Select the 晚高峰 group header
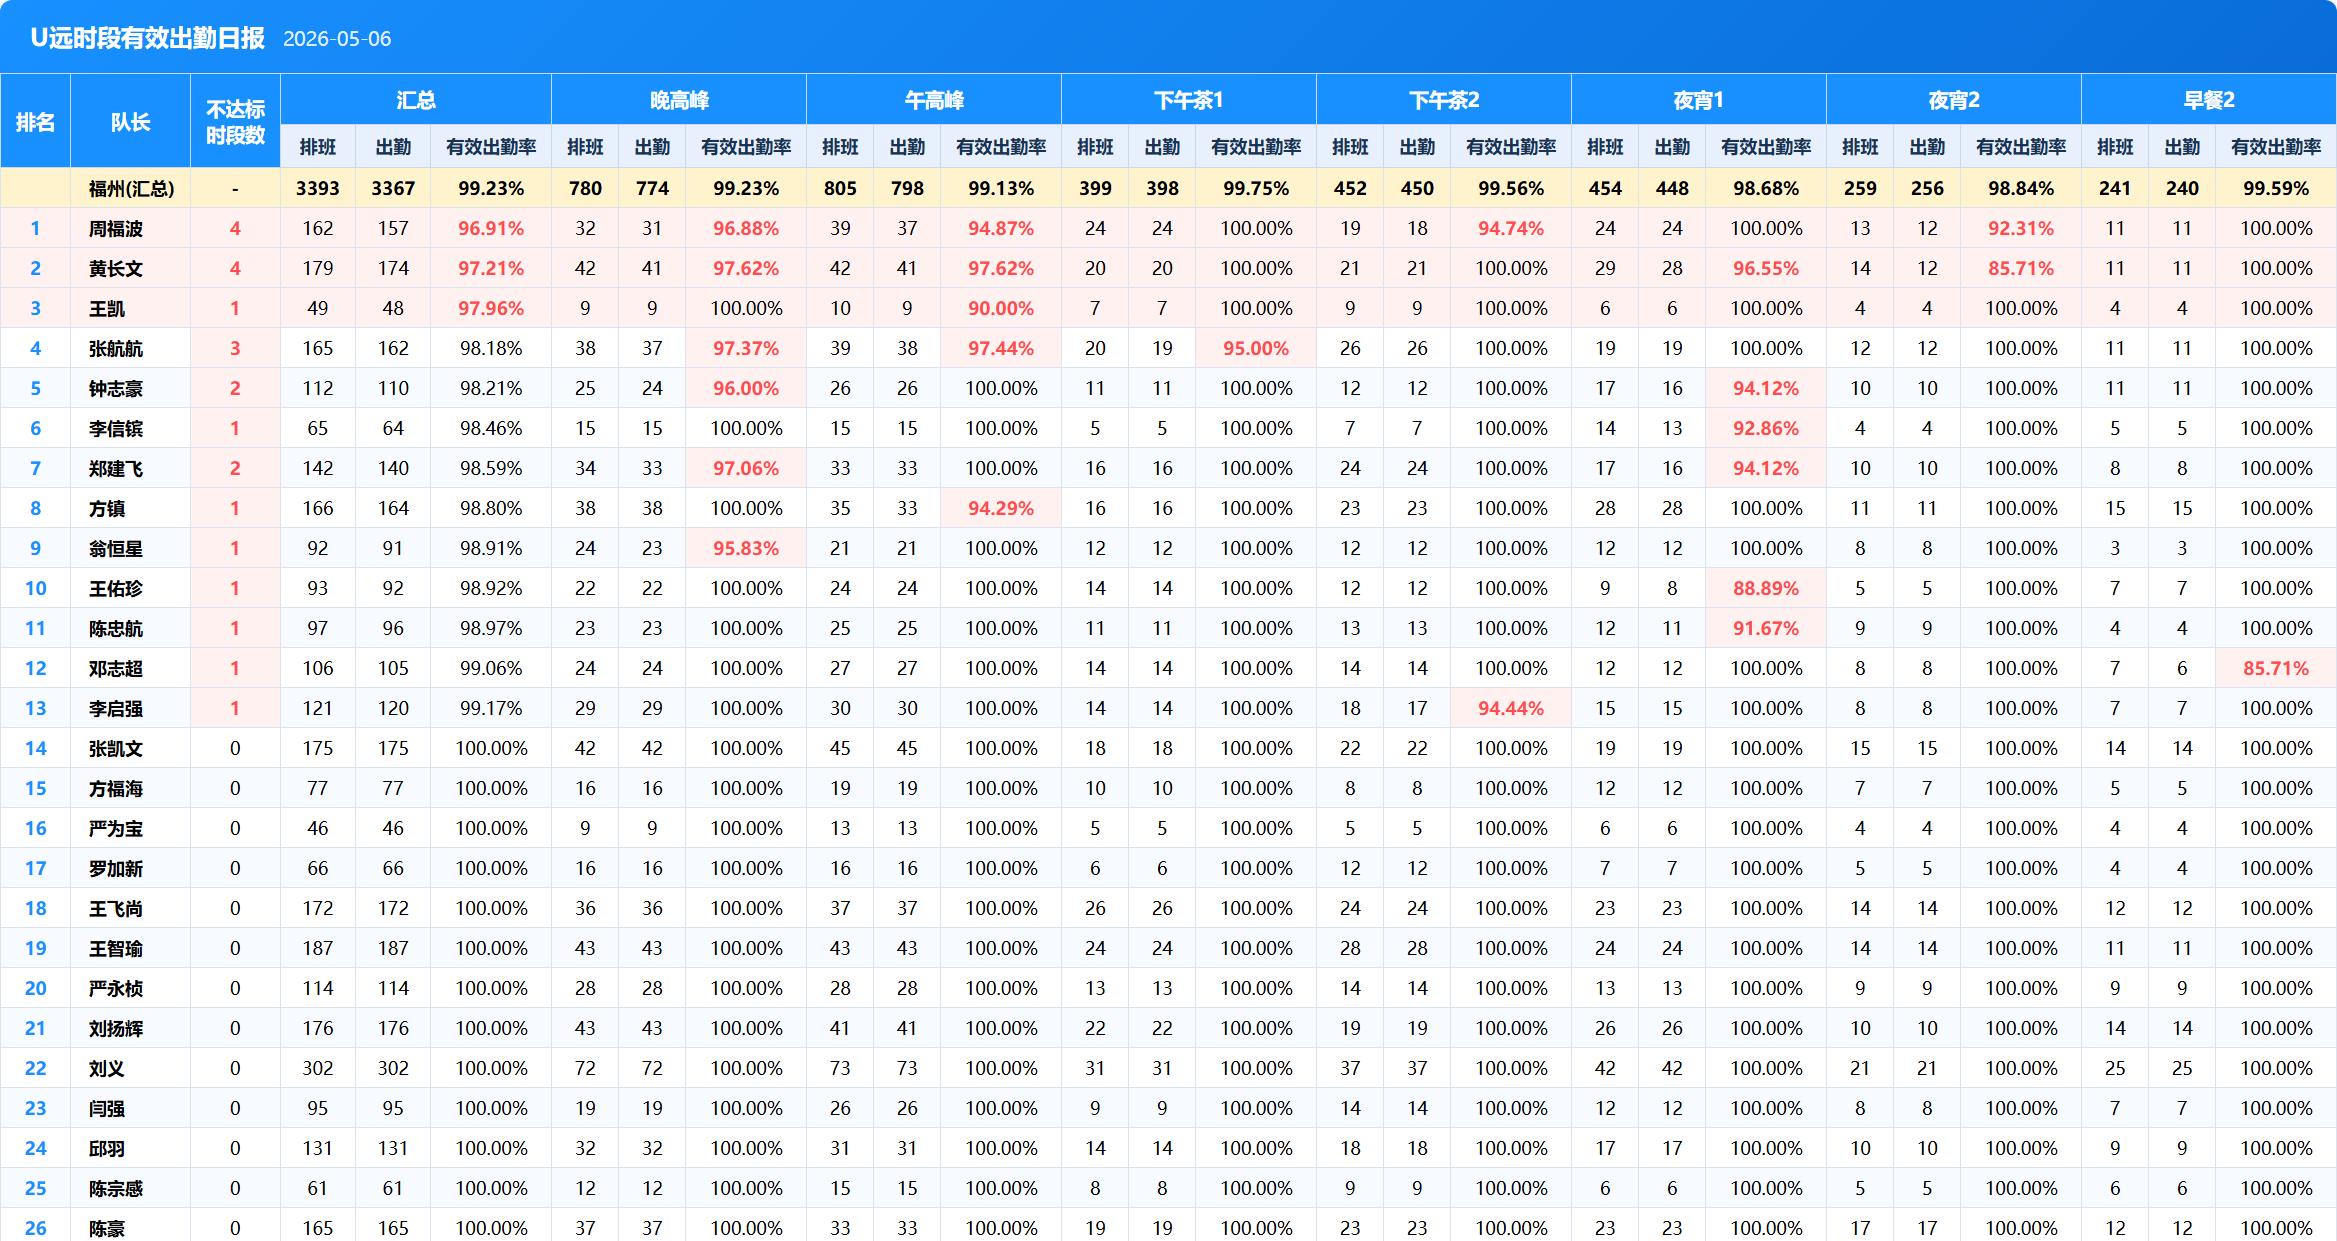The image size is (2337, 1241). 679,100
